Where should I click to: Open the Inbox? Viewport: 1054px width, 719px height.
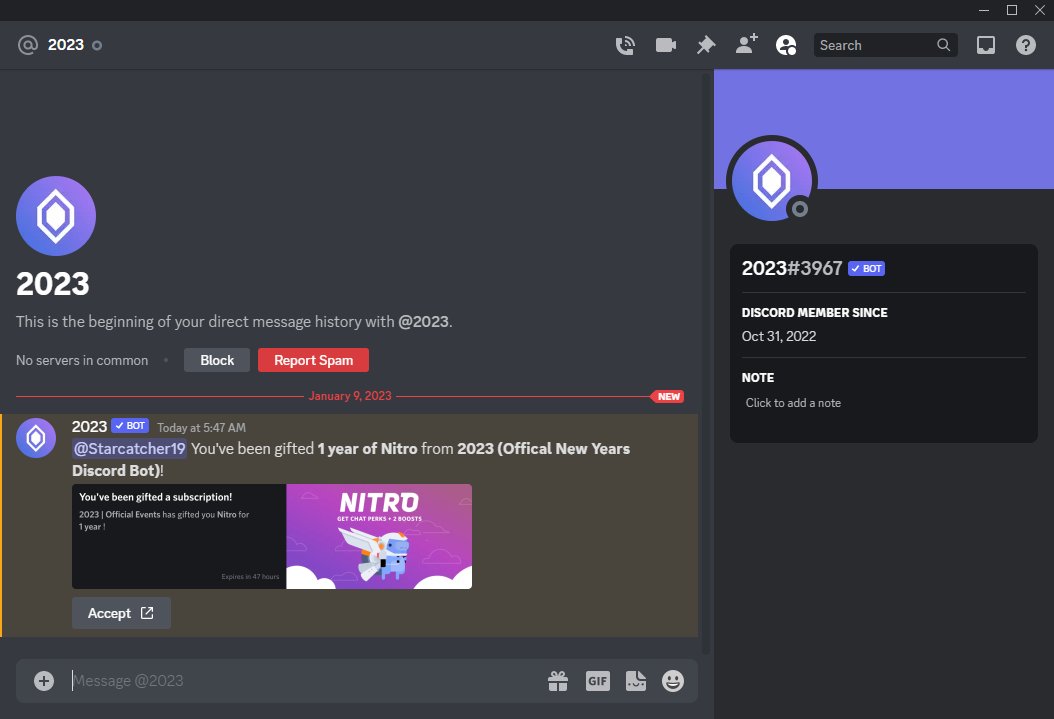(985, 45)
